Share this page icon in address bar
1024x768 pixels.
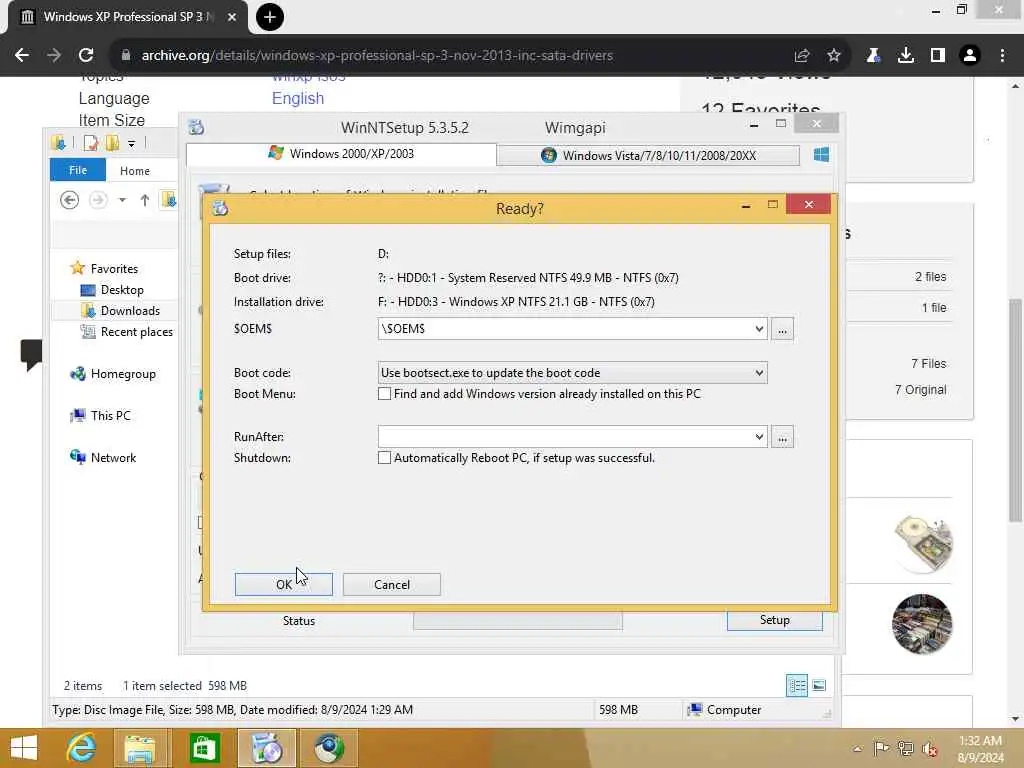[x=802, y=56]
